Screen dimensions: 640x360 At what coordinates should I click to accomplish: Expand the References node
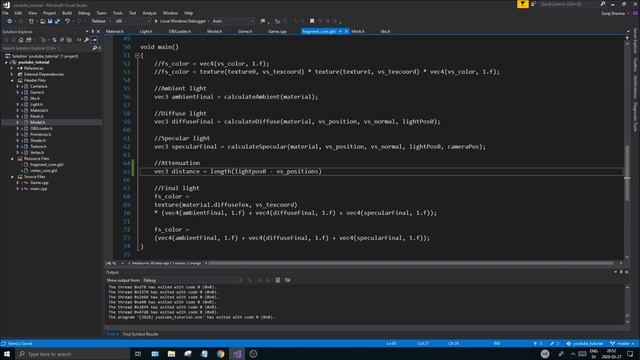tap(12, 68)
